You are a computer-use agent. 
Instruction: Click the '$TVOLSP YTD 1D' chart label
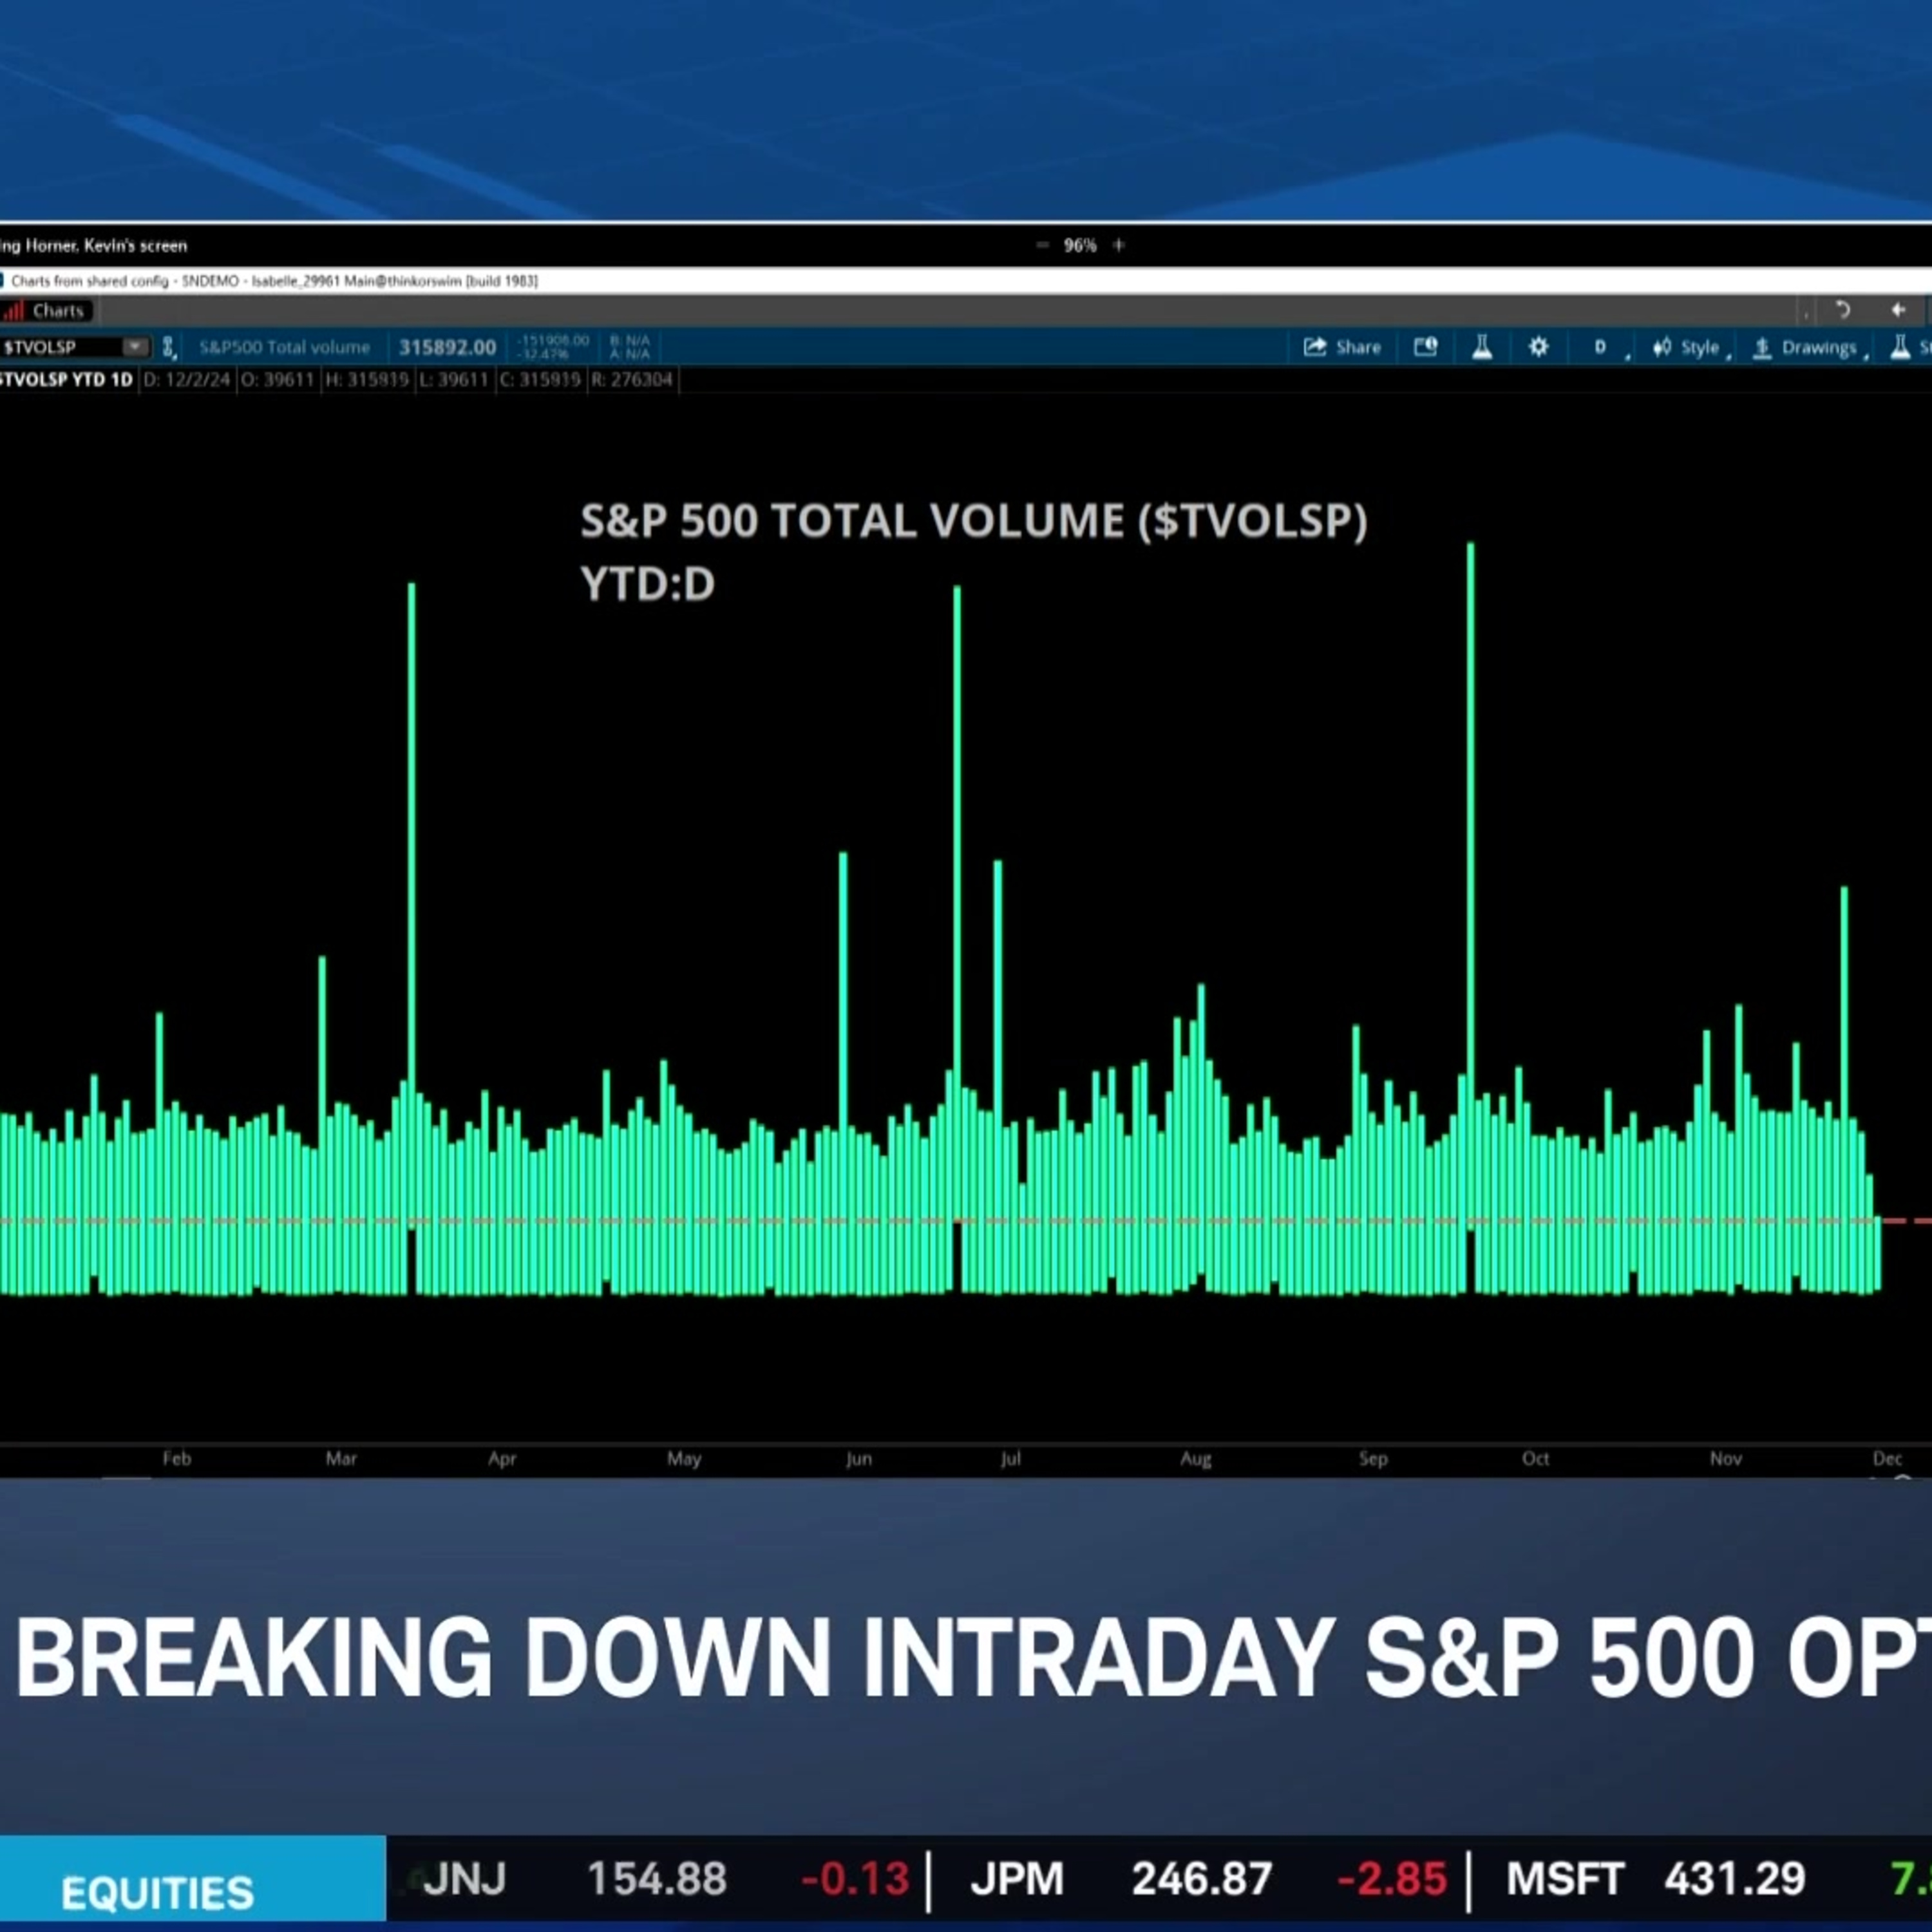66,380
